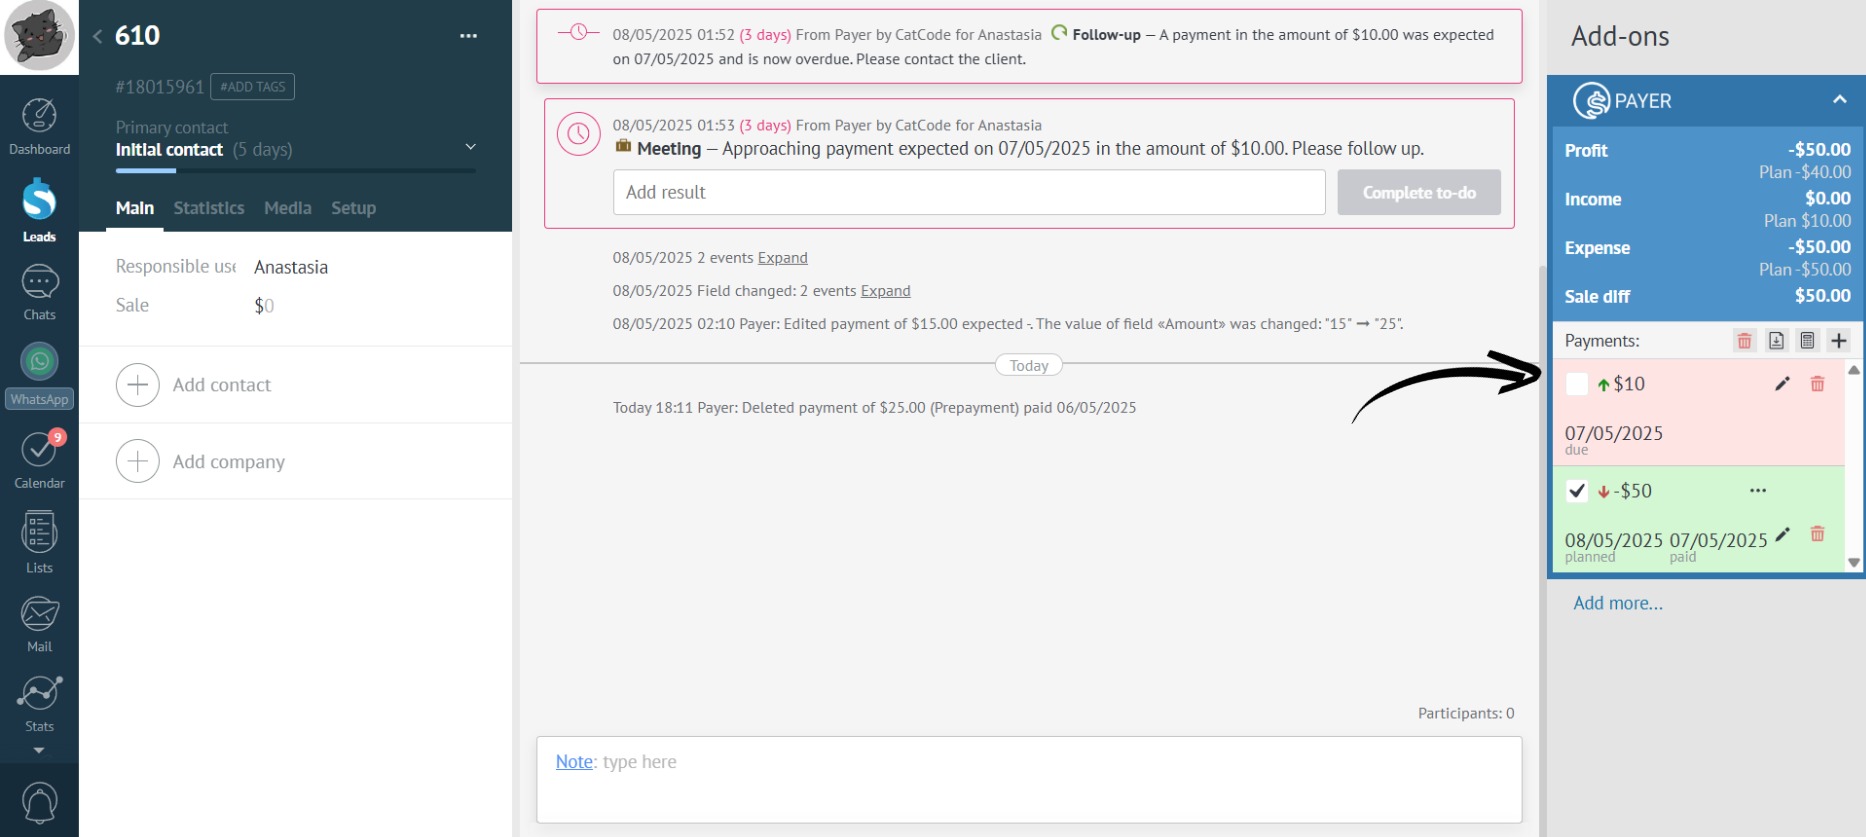Screen dimensions: 1866x837
Task: Click the Stats sidebar icon
Action: click(39, 702)
